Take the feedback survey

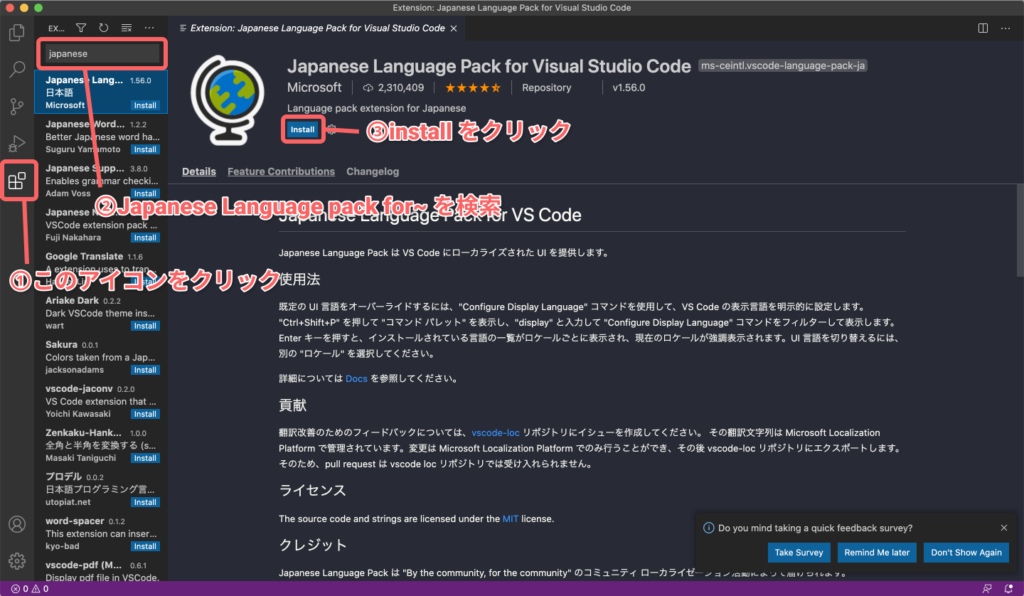[x=799, y=552]
